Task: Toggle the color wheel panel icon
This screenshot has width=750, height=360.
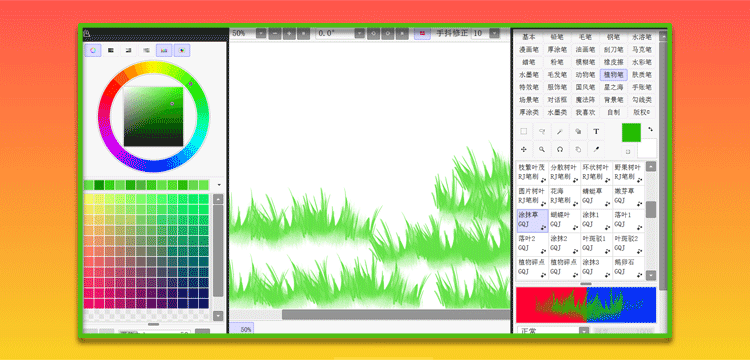Action: [93, 50]
